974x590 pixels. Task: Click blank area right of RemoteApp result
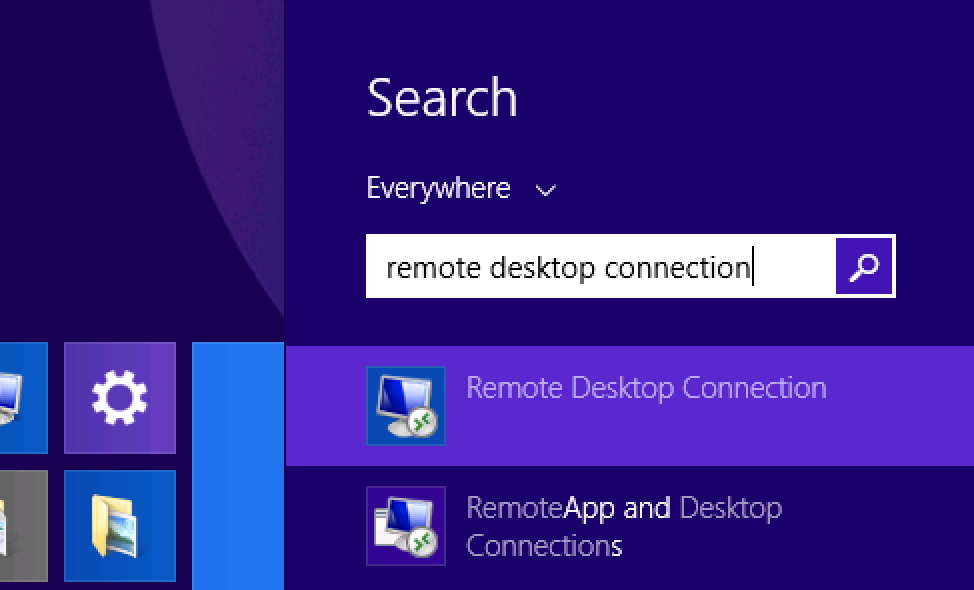(x=880, y=526)
